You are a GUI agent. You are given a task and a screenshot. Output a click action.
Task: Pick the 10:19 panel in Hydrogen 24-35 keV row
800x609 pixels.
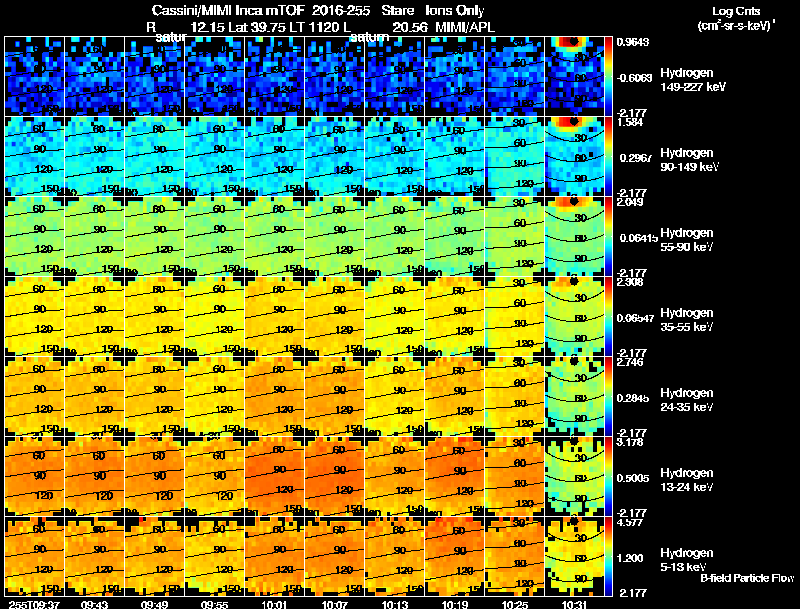point(455,396)
